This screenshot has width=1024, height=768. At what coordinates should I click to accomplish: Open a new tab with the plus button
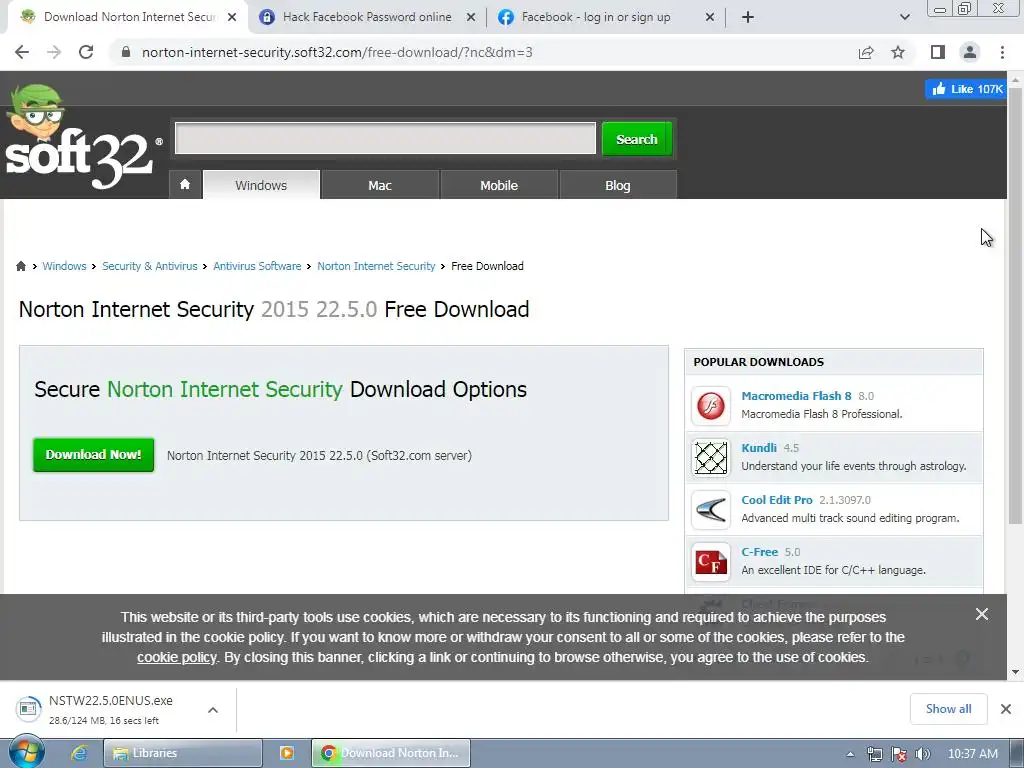(748, 18)
